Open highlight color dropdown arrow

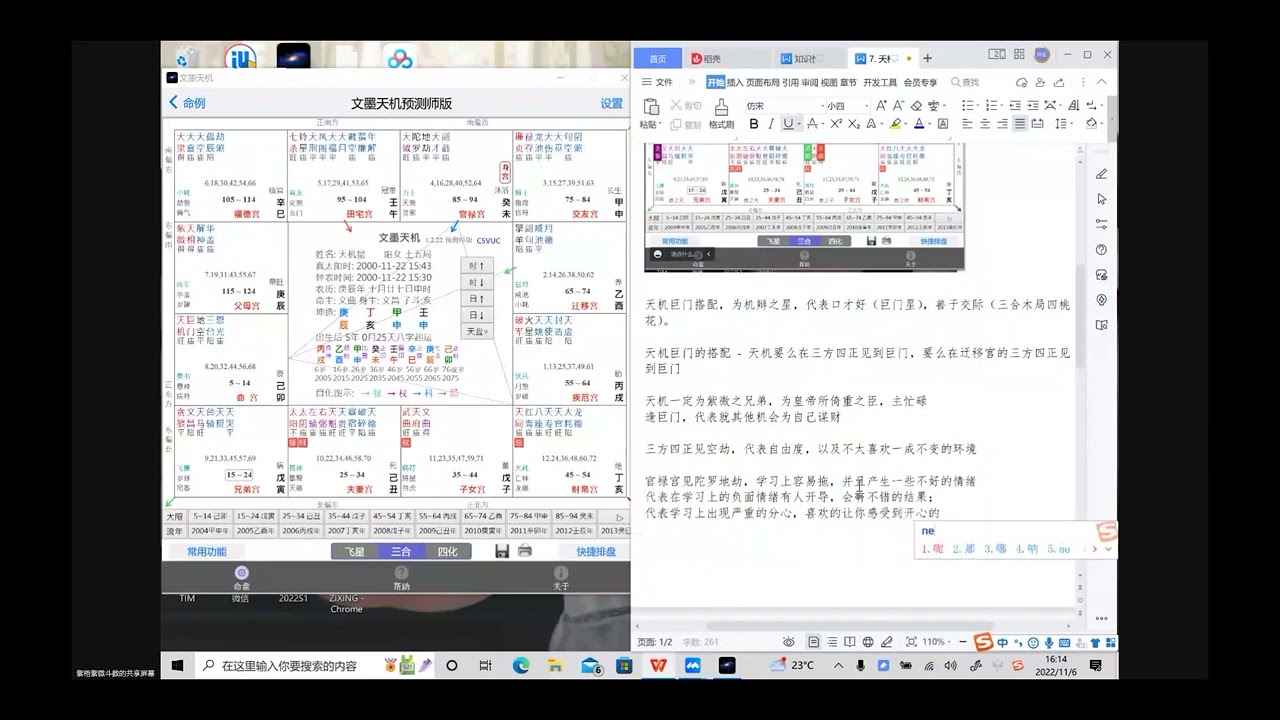[x=905, y=124]
